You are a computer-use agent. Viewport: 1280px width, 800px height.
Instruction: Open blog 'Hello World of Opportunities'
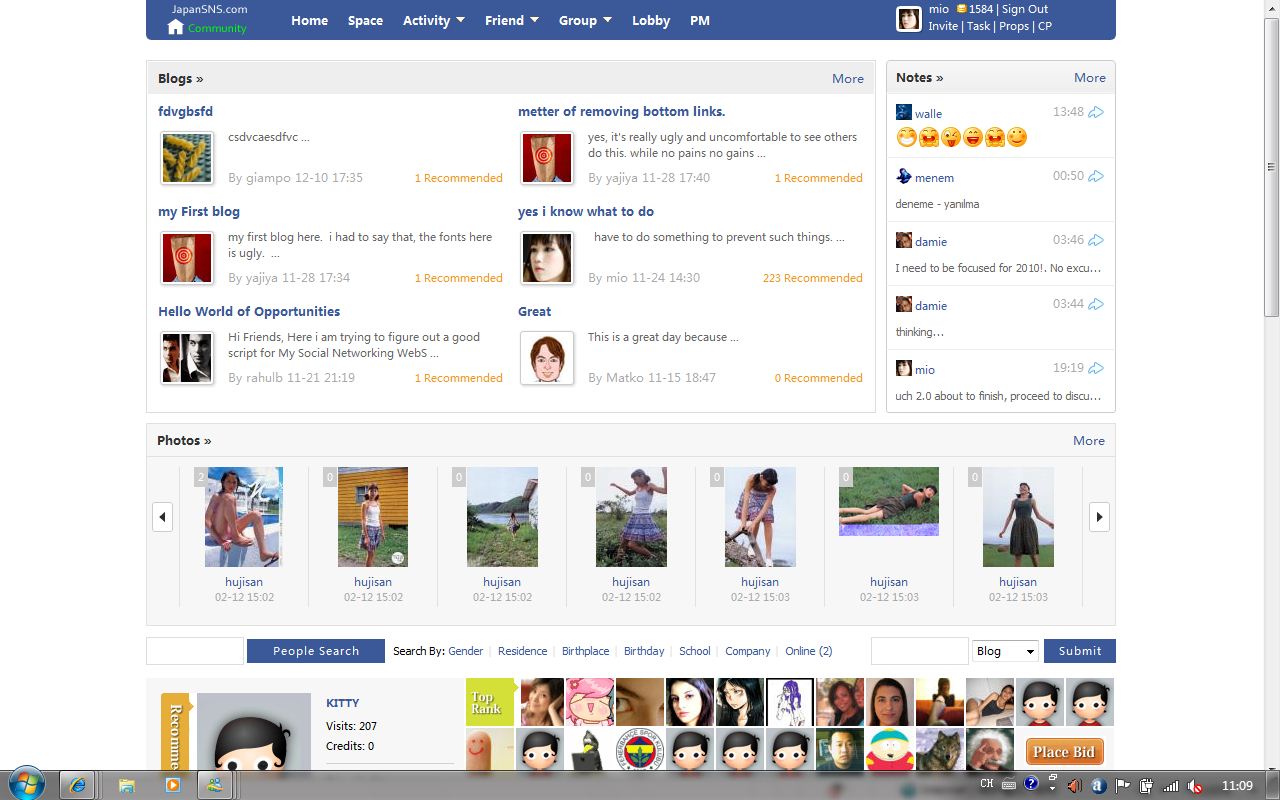tap(249, 311)
